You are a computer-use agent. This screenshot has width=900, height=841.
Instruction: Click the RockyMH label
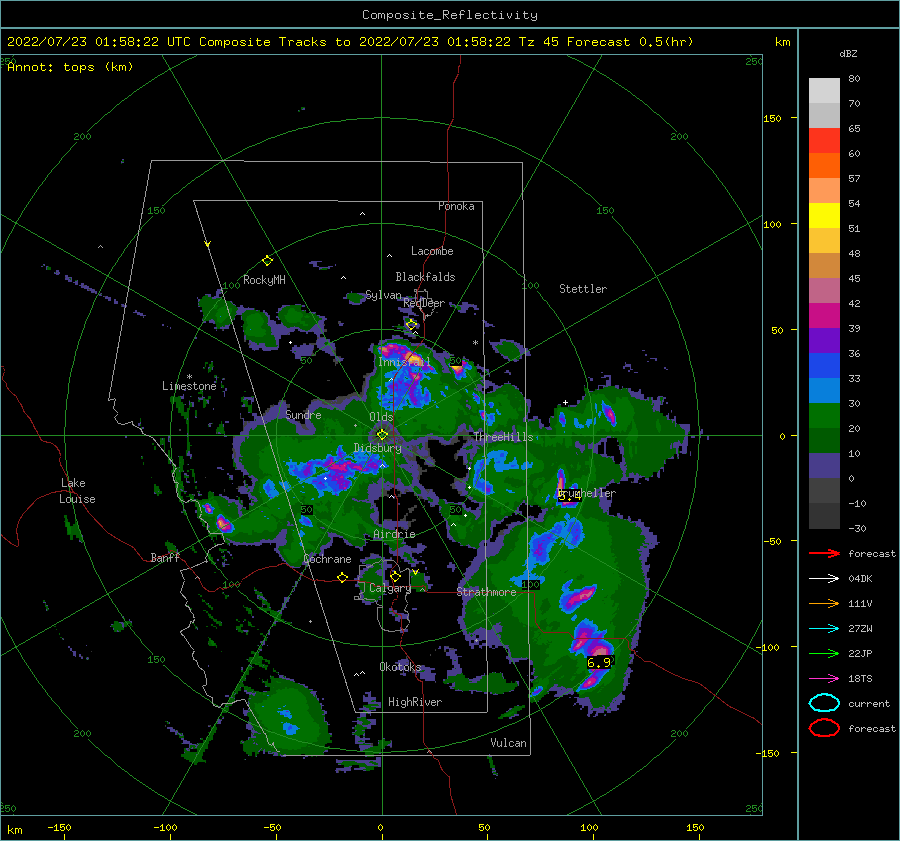coord(264,280)
